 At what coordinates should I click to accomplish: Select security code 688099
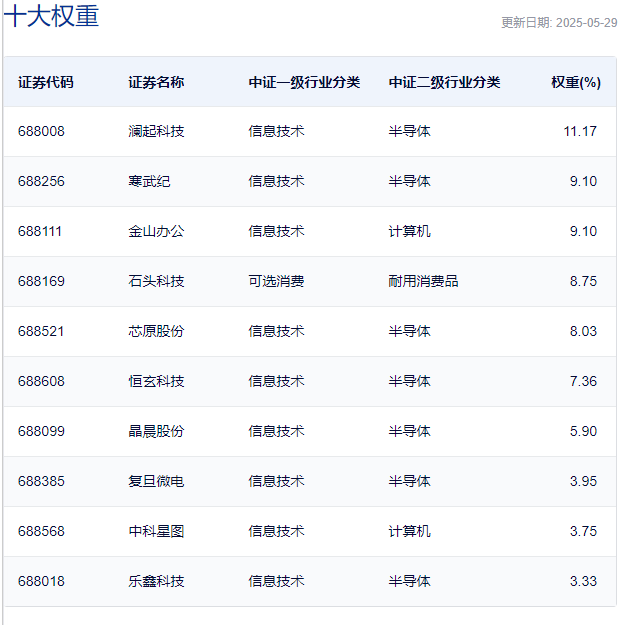click(x=41, y=431)
